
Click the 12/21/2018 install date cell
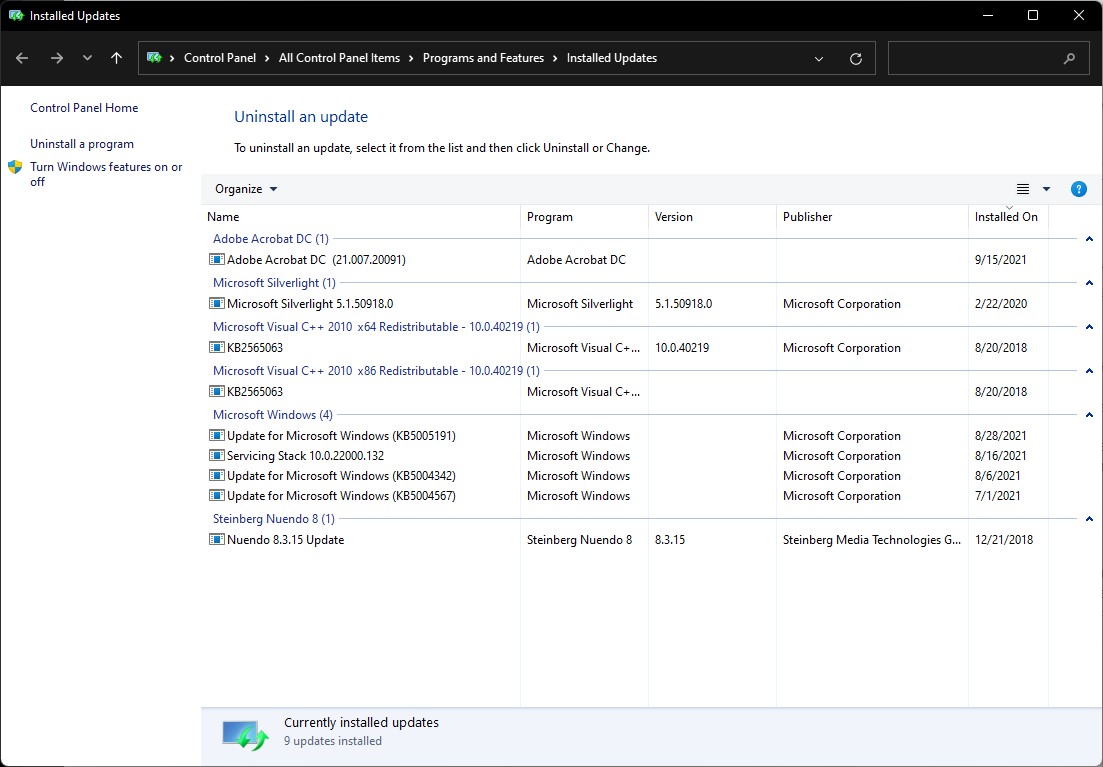(1004, 540)
